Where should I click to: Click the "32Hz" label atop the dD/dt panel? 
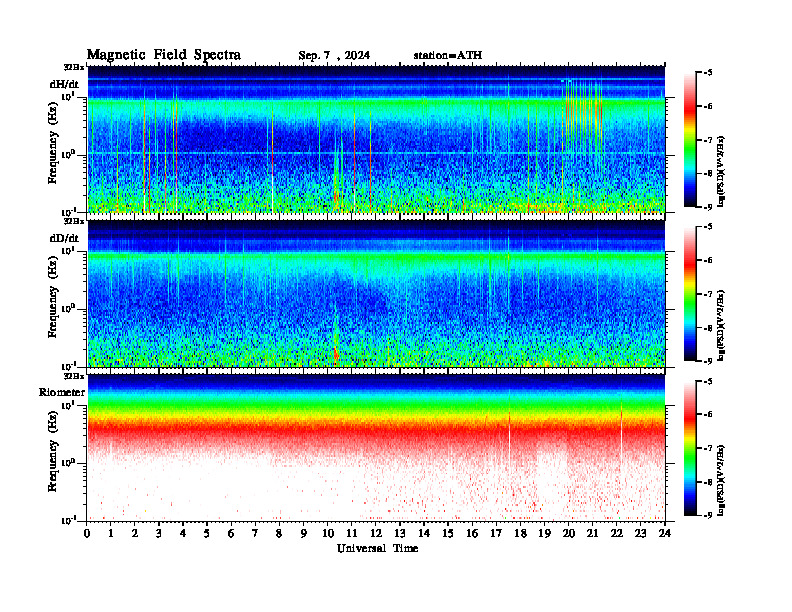74,221
